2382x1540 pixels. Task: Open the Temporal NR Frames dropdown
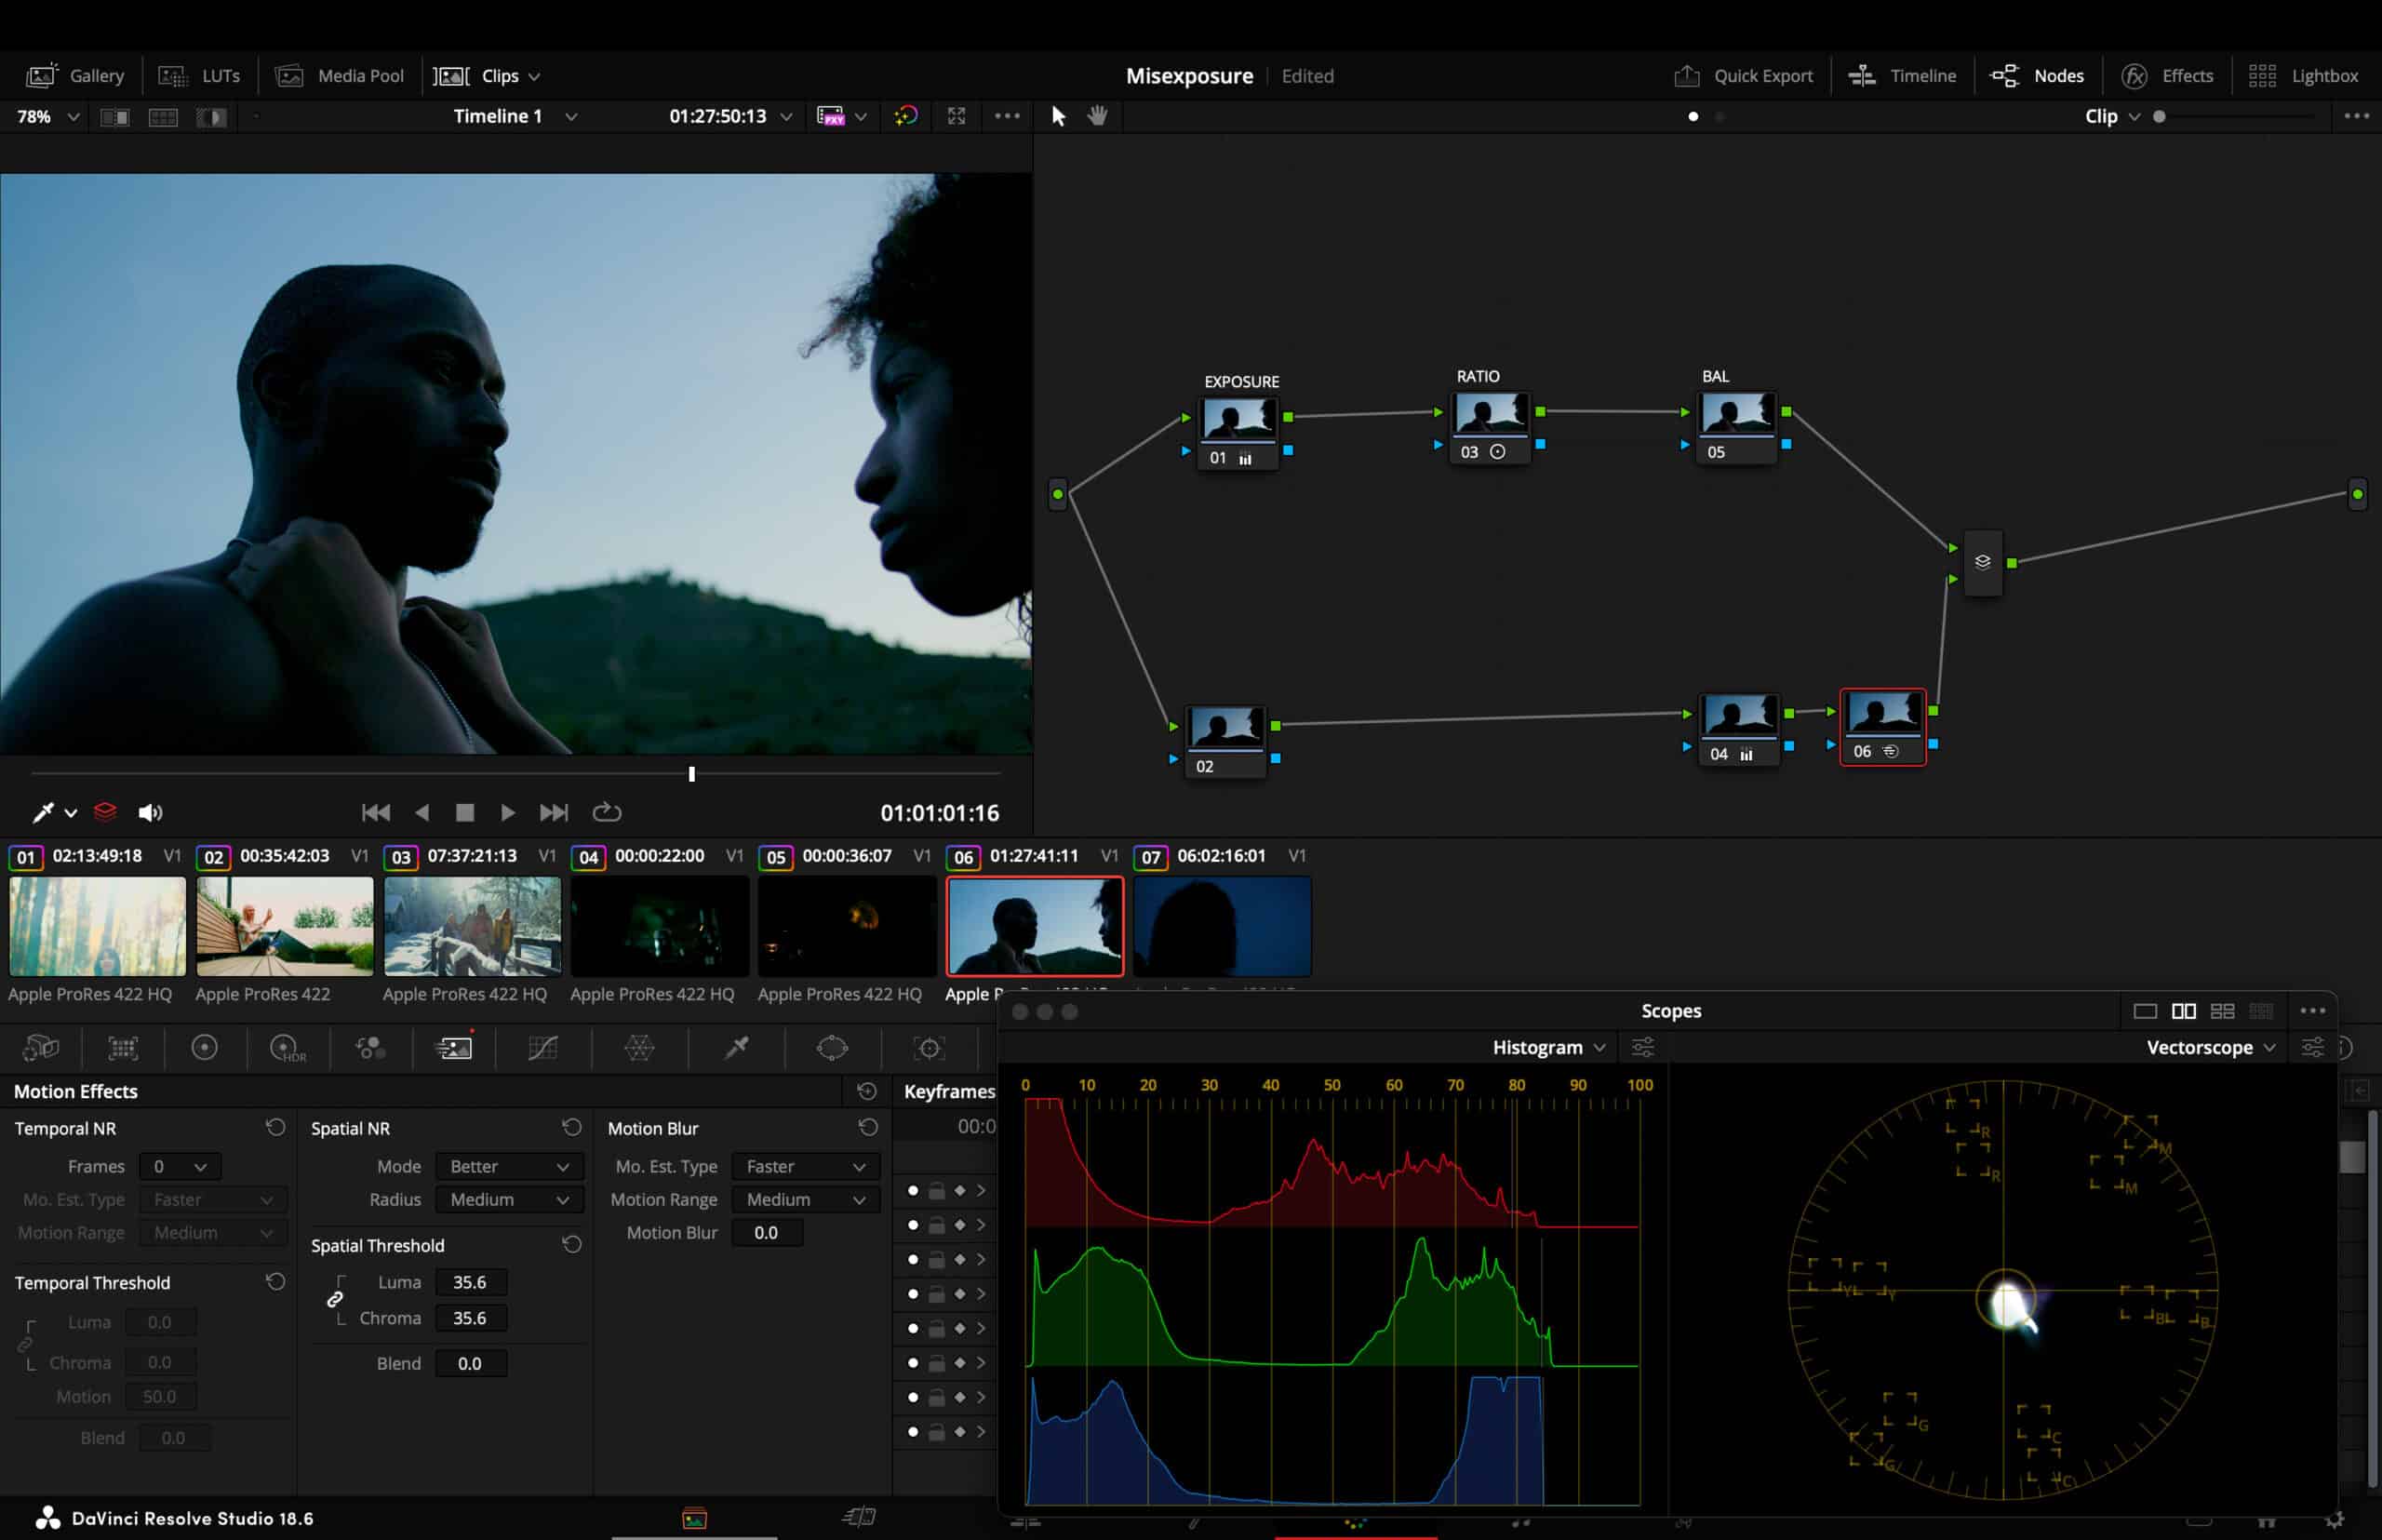[181, 1166]
